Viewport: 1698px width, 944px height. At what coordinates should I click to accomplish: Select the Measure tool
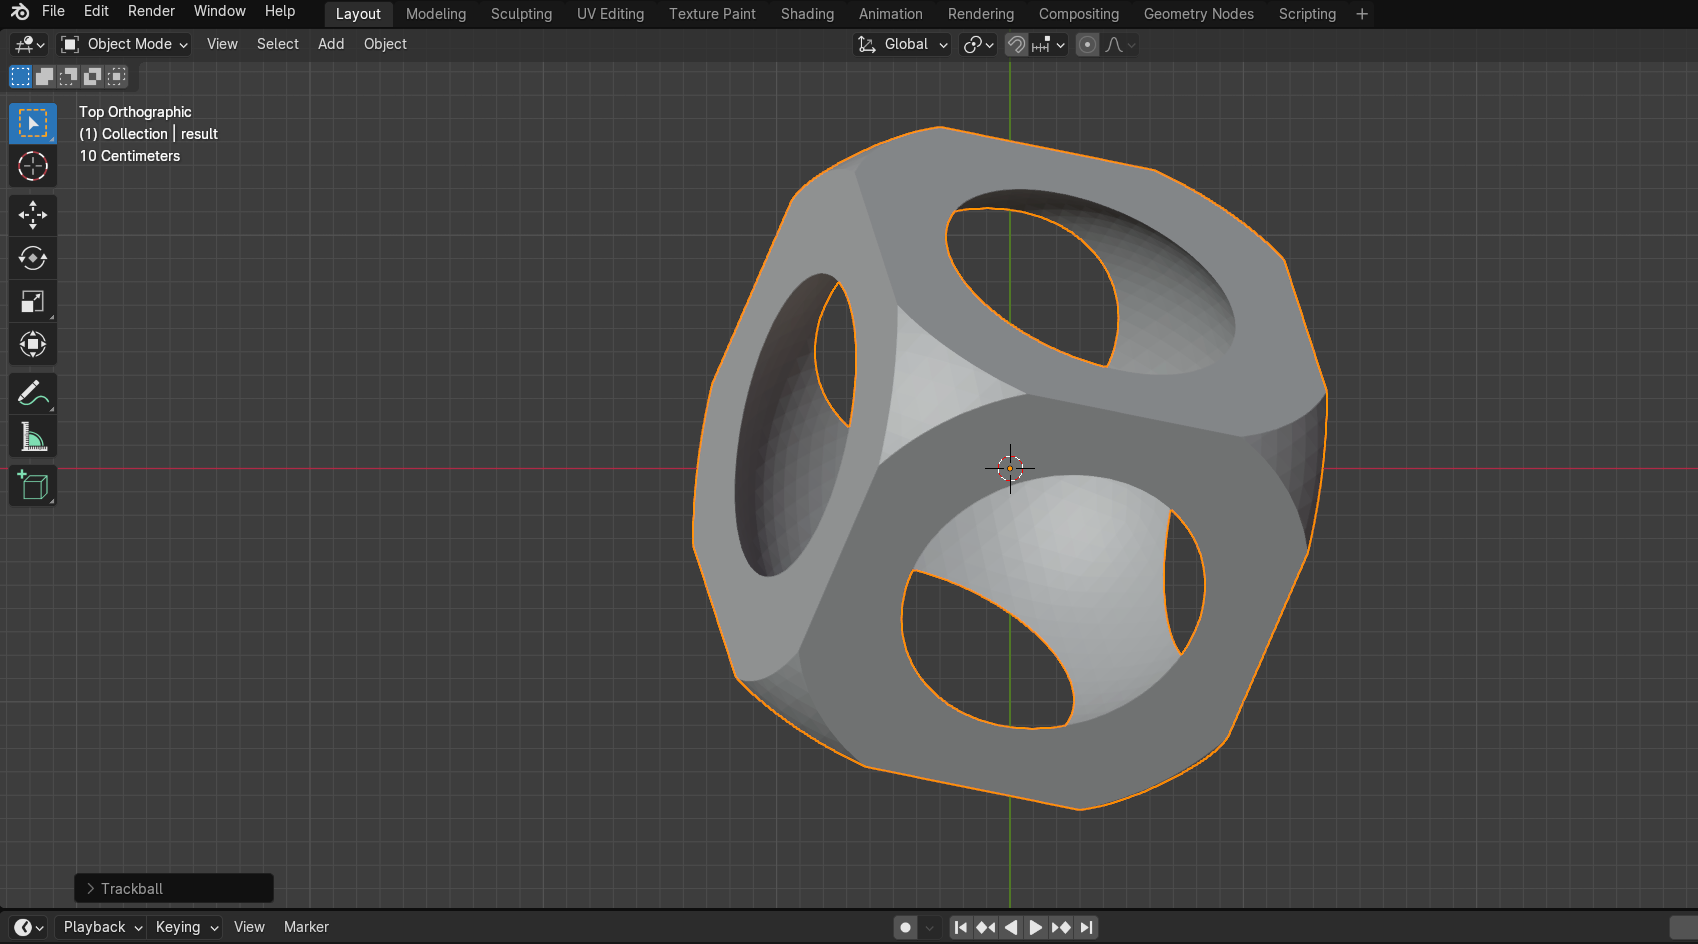pyautogui.click(x=33, y=437)
